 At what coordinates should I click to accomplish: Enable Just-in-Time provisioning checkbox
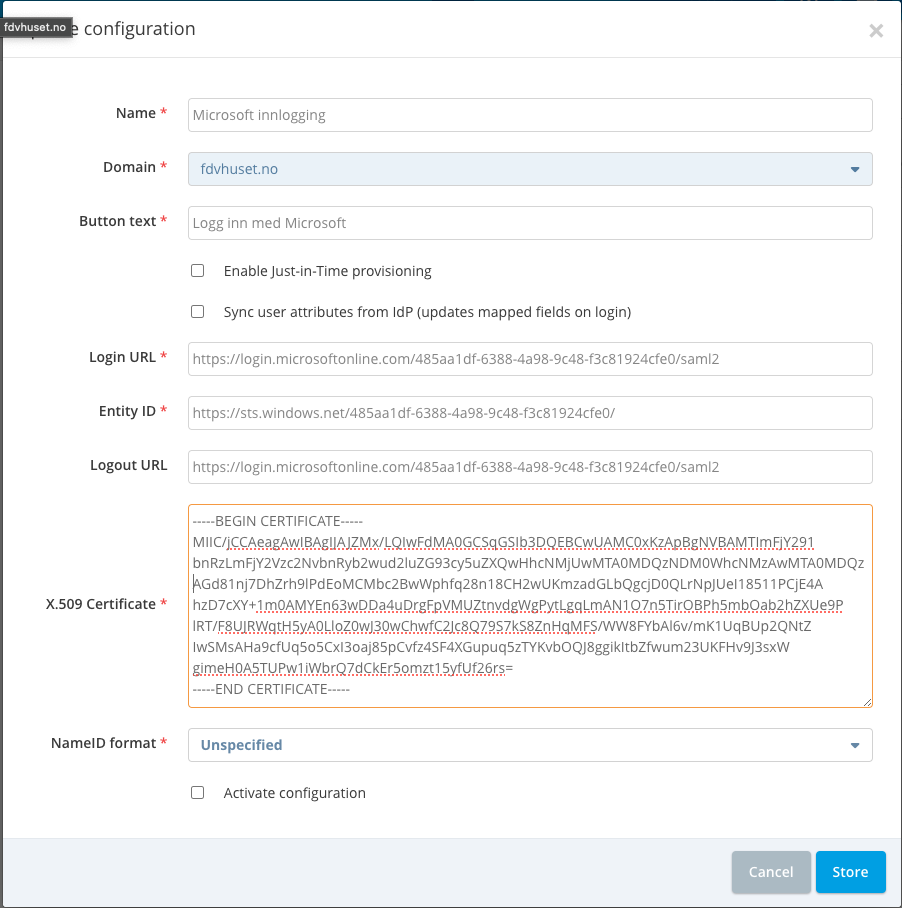[x=197, y=270]
